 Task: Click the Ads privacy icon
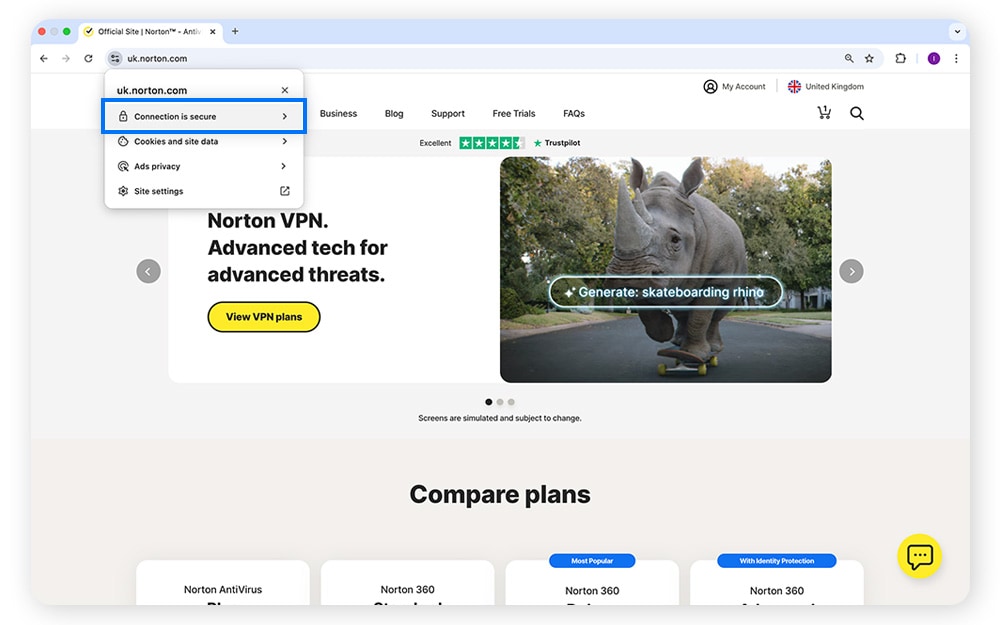click(x=123, y=166)
